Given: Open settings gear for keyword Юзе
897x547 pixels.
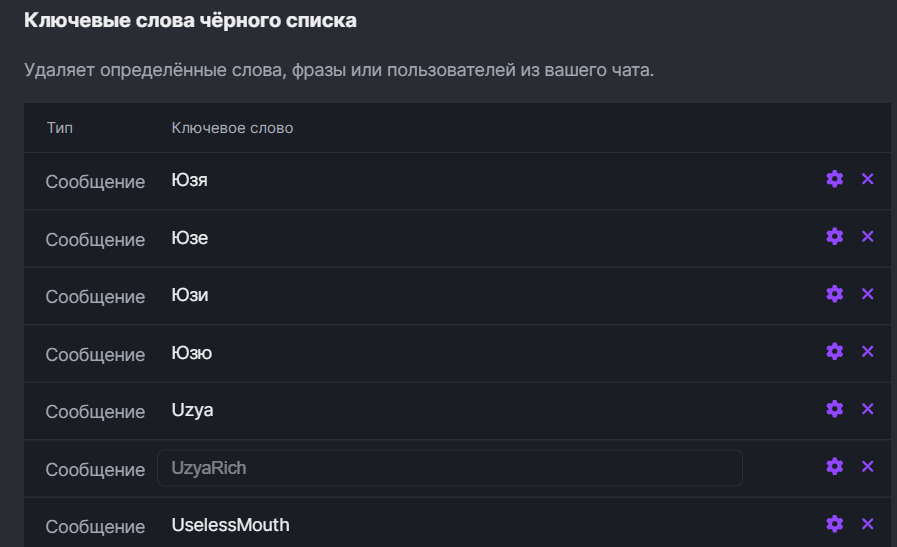Looking at the screenshot, I should click(x=835, y=237).
